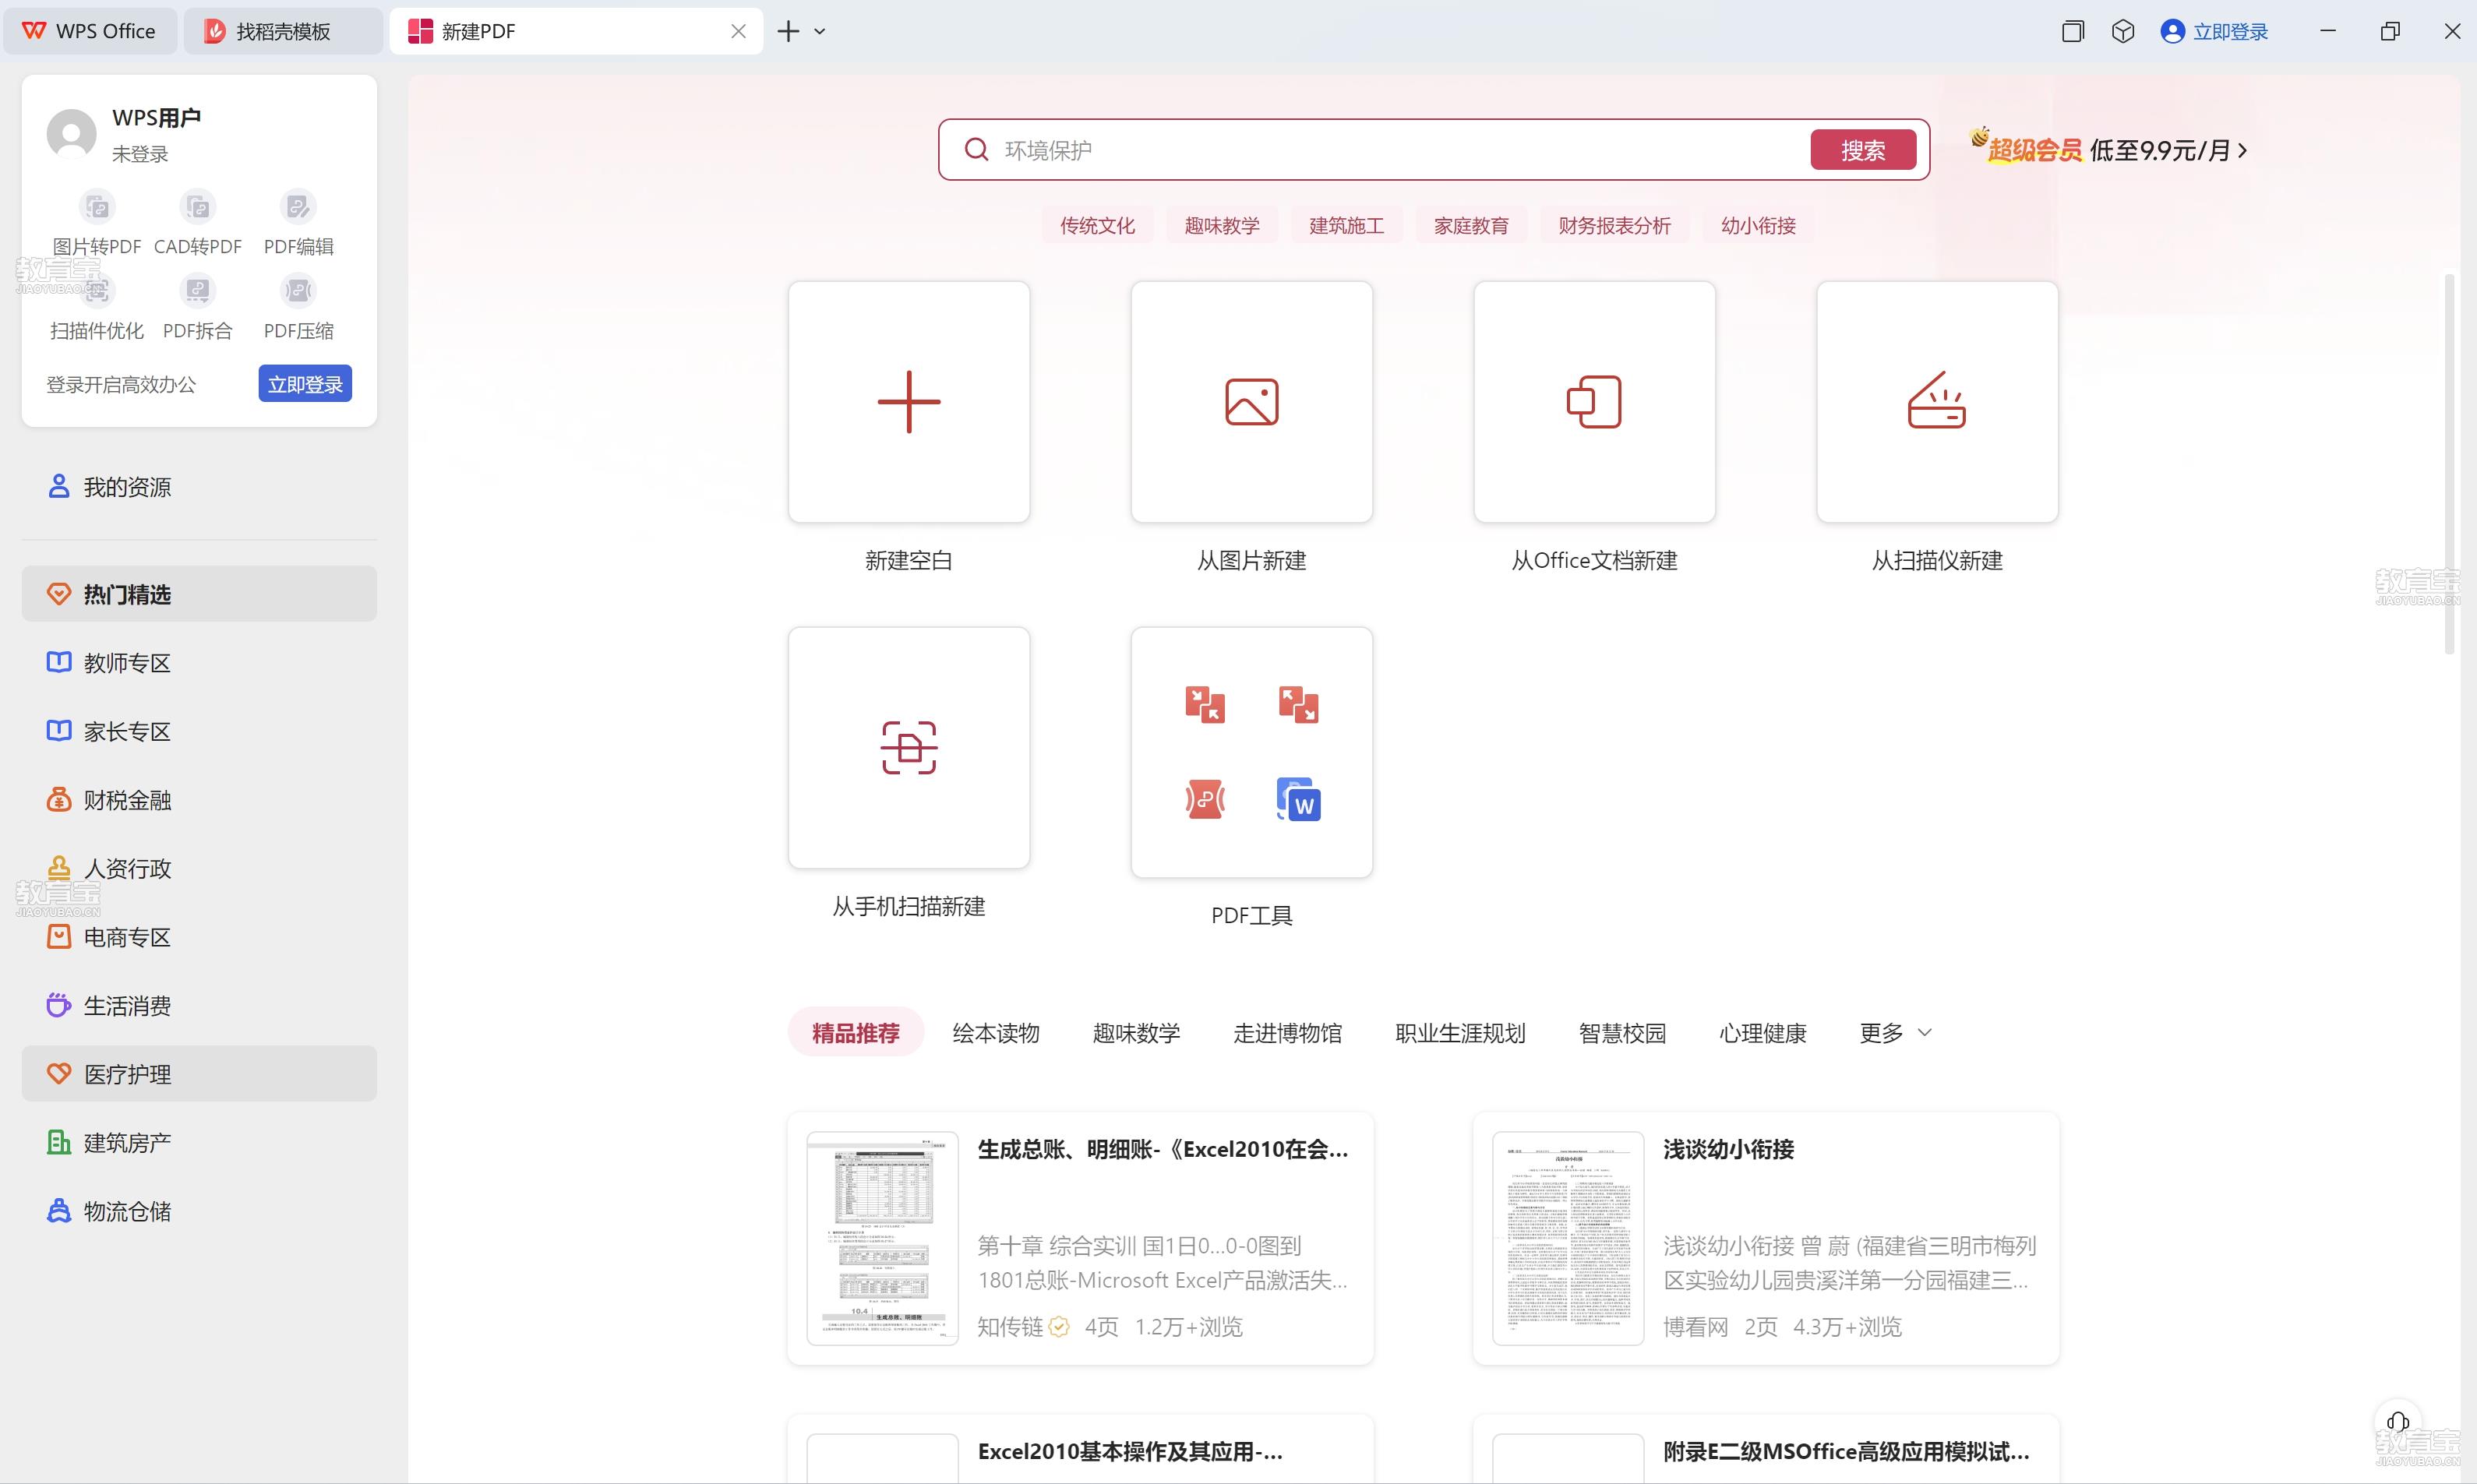Image resolution: width=2477 pixels, height=1484 pixels.
Task: Click the search magnifier icon
Action: coord(976,150)
